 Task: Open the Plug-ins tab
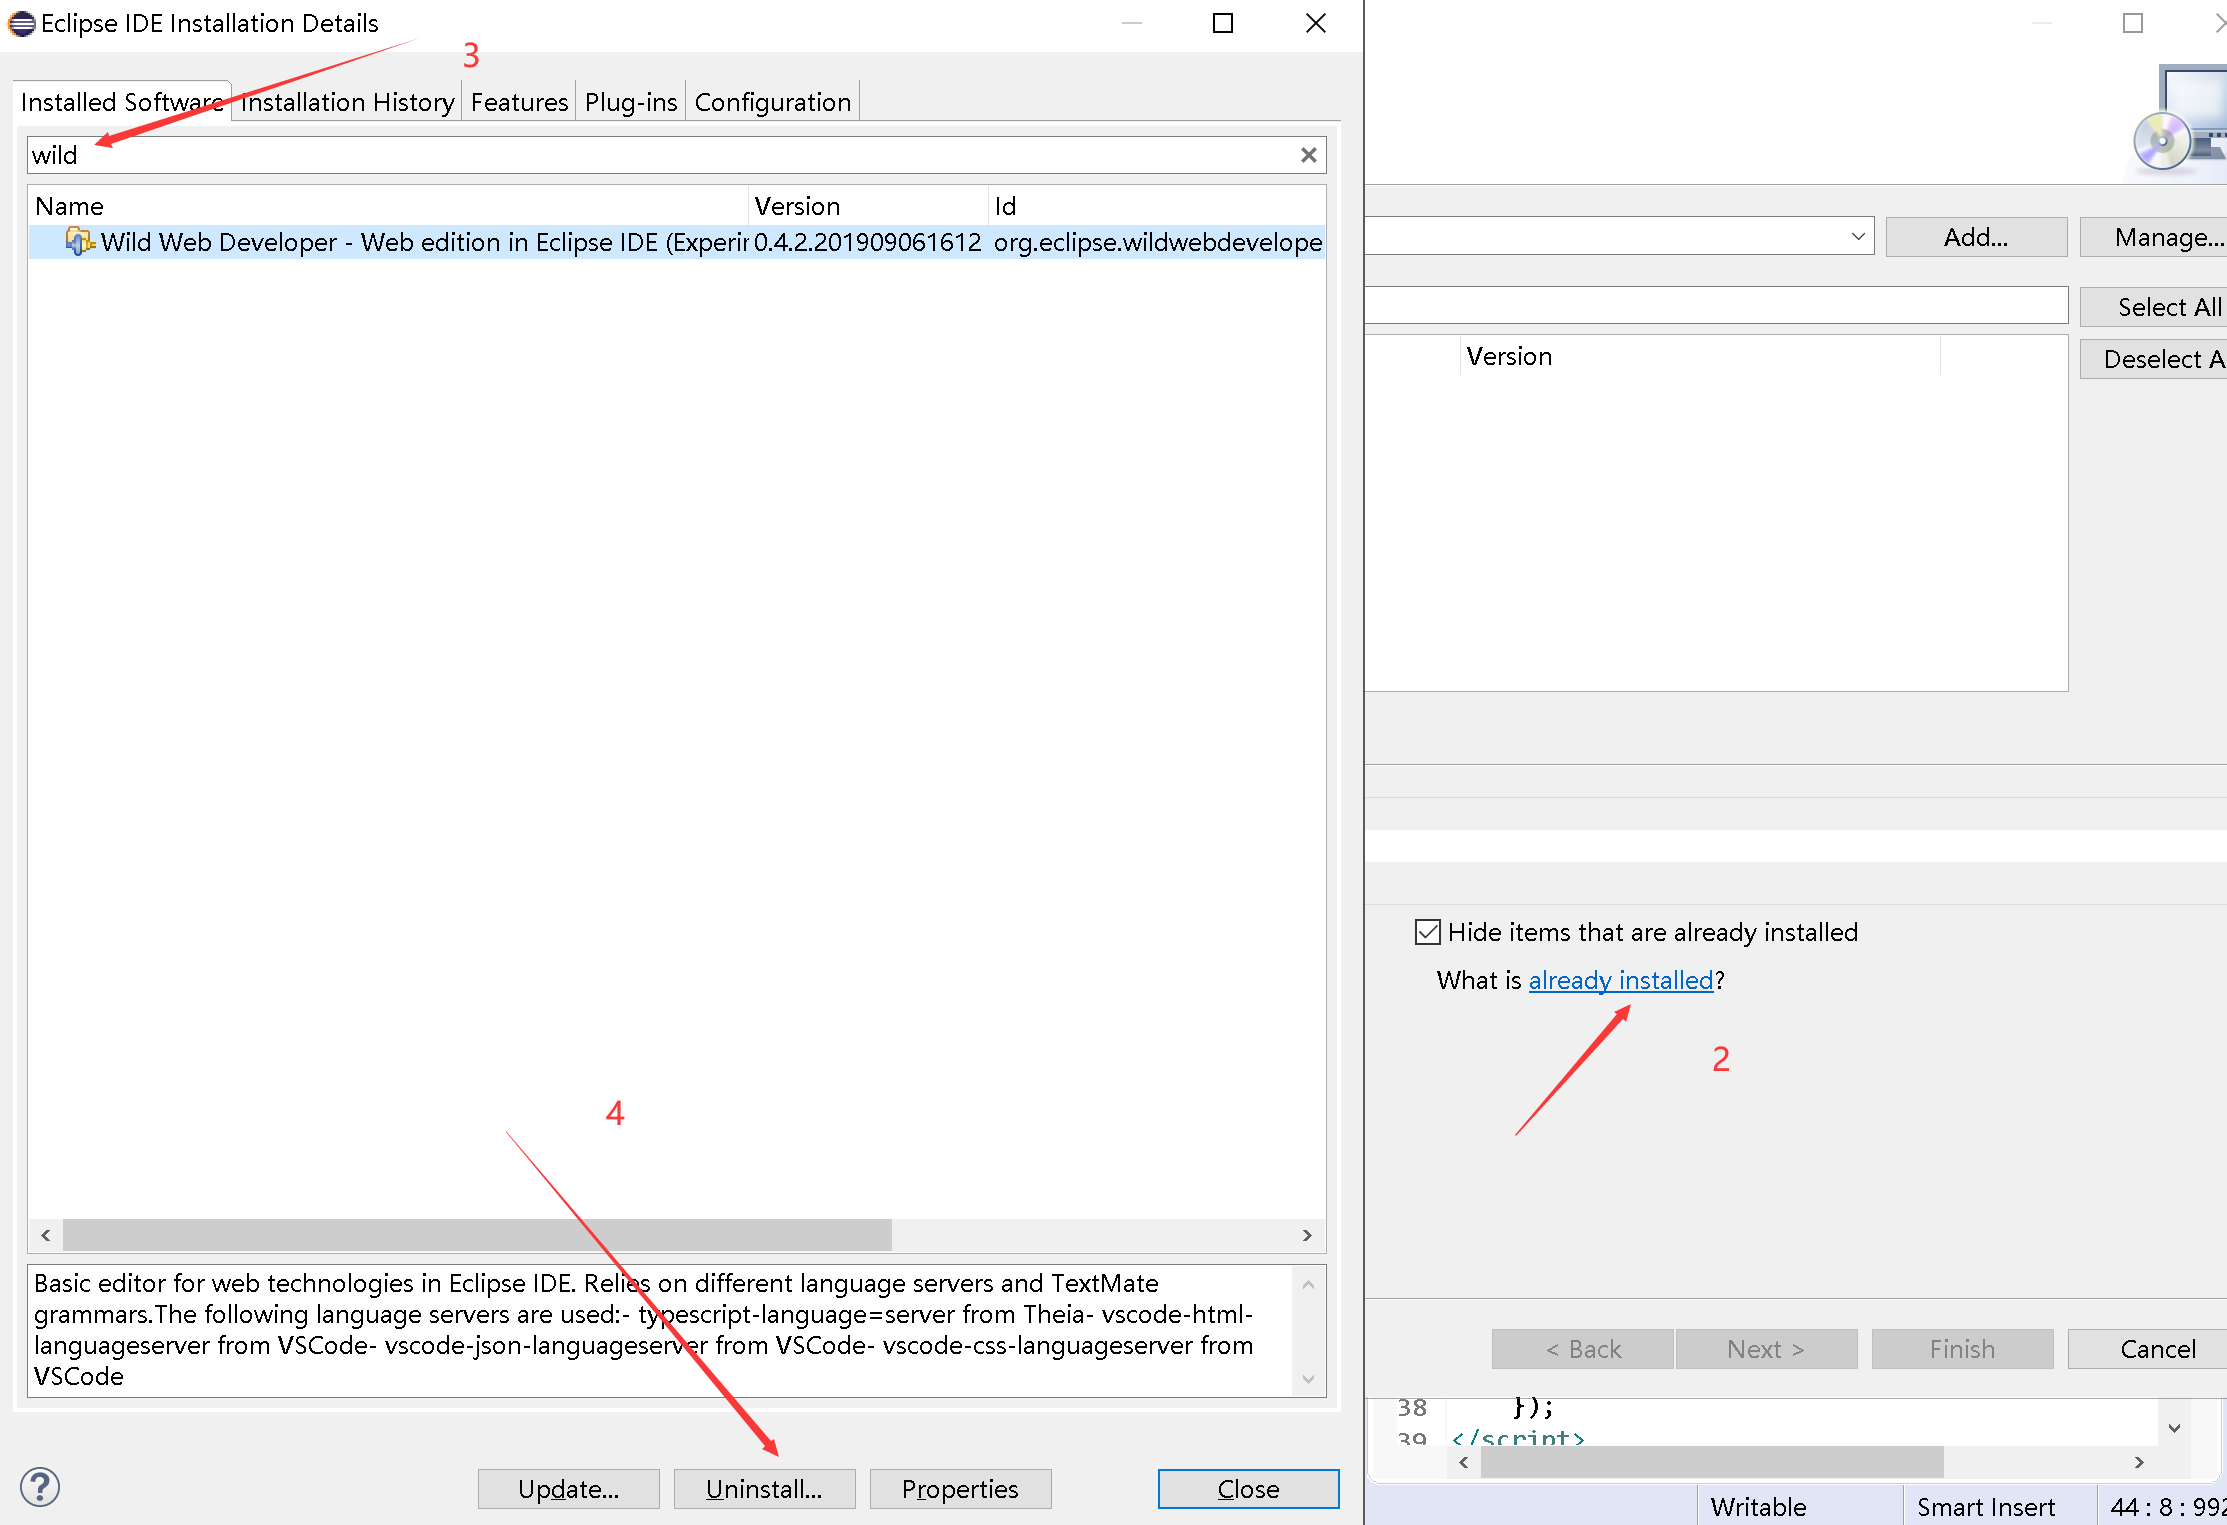point(631,102)
